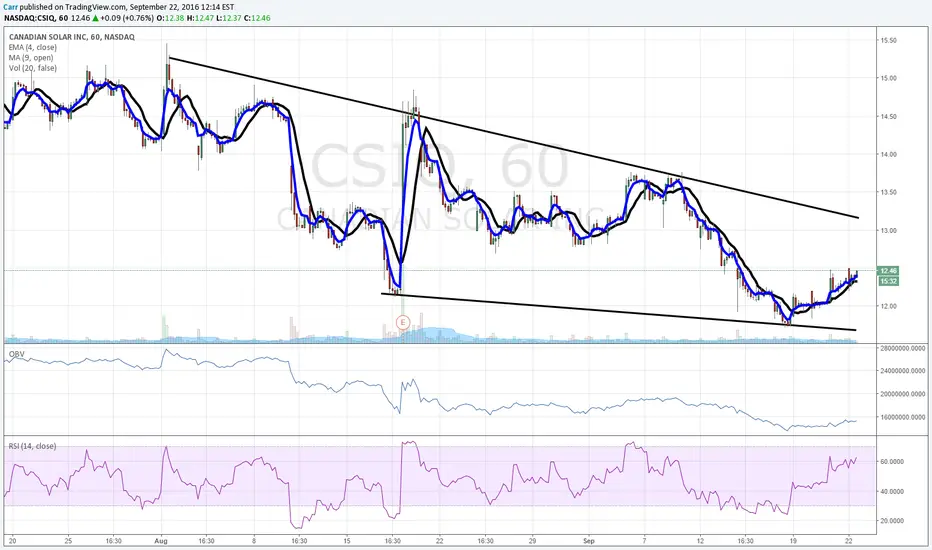Click the low value "L:12.37"
Screen dimensions: 932x550
pyautogui.click(x=228, y=18)
